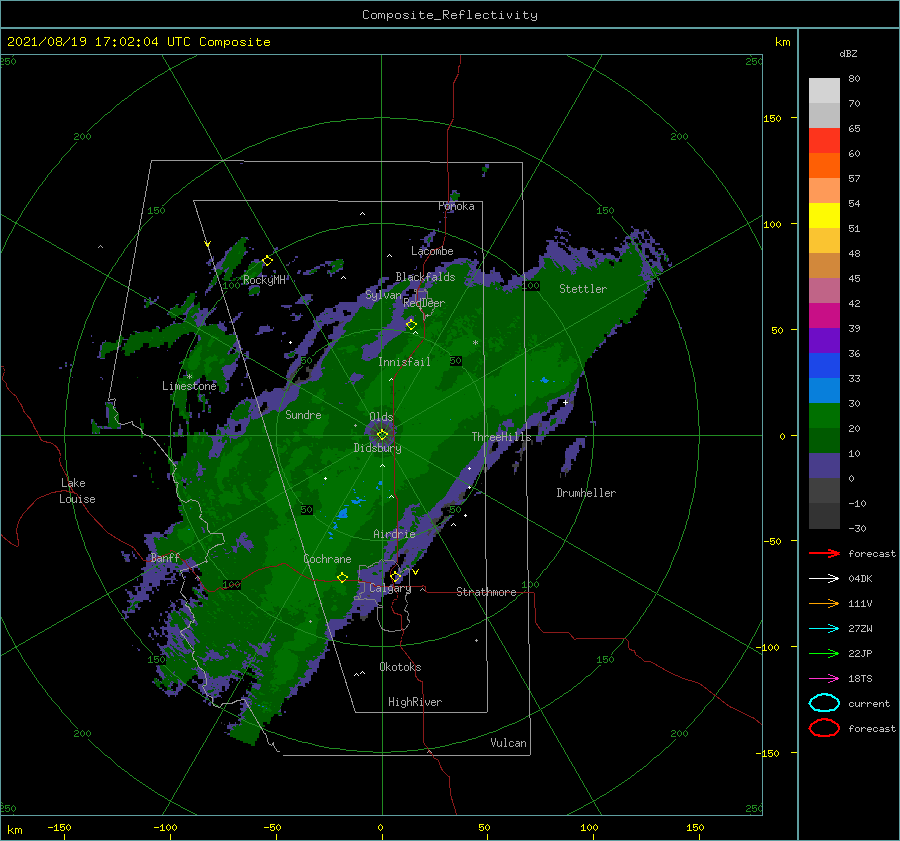Select the 33 dBZ blue legend swatch

pyautogui.click(x=824, y=390)
